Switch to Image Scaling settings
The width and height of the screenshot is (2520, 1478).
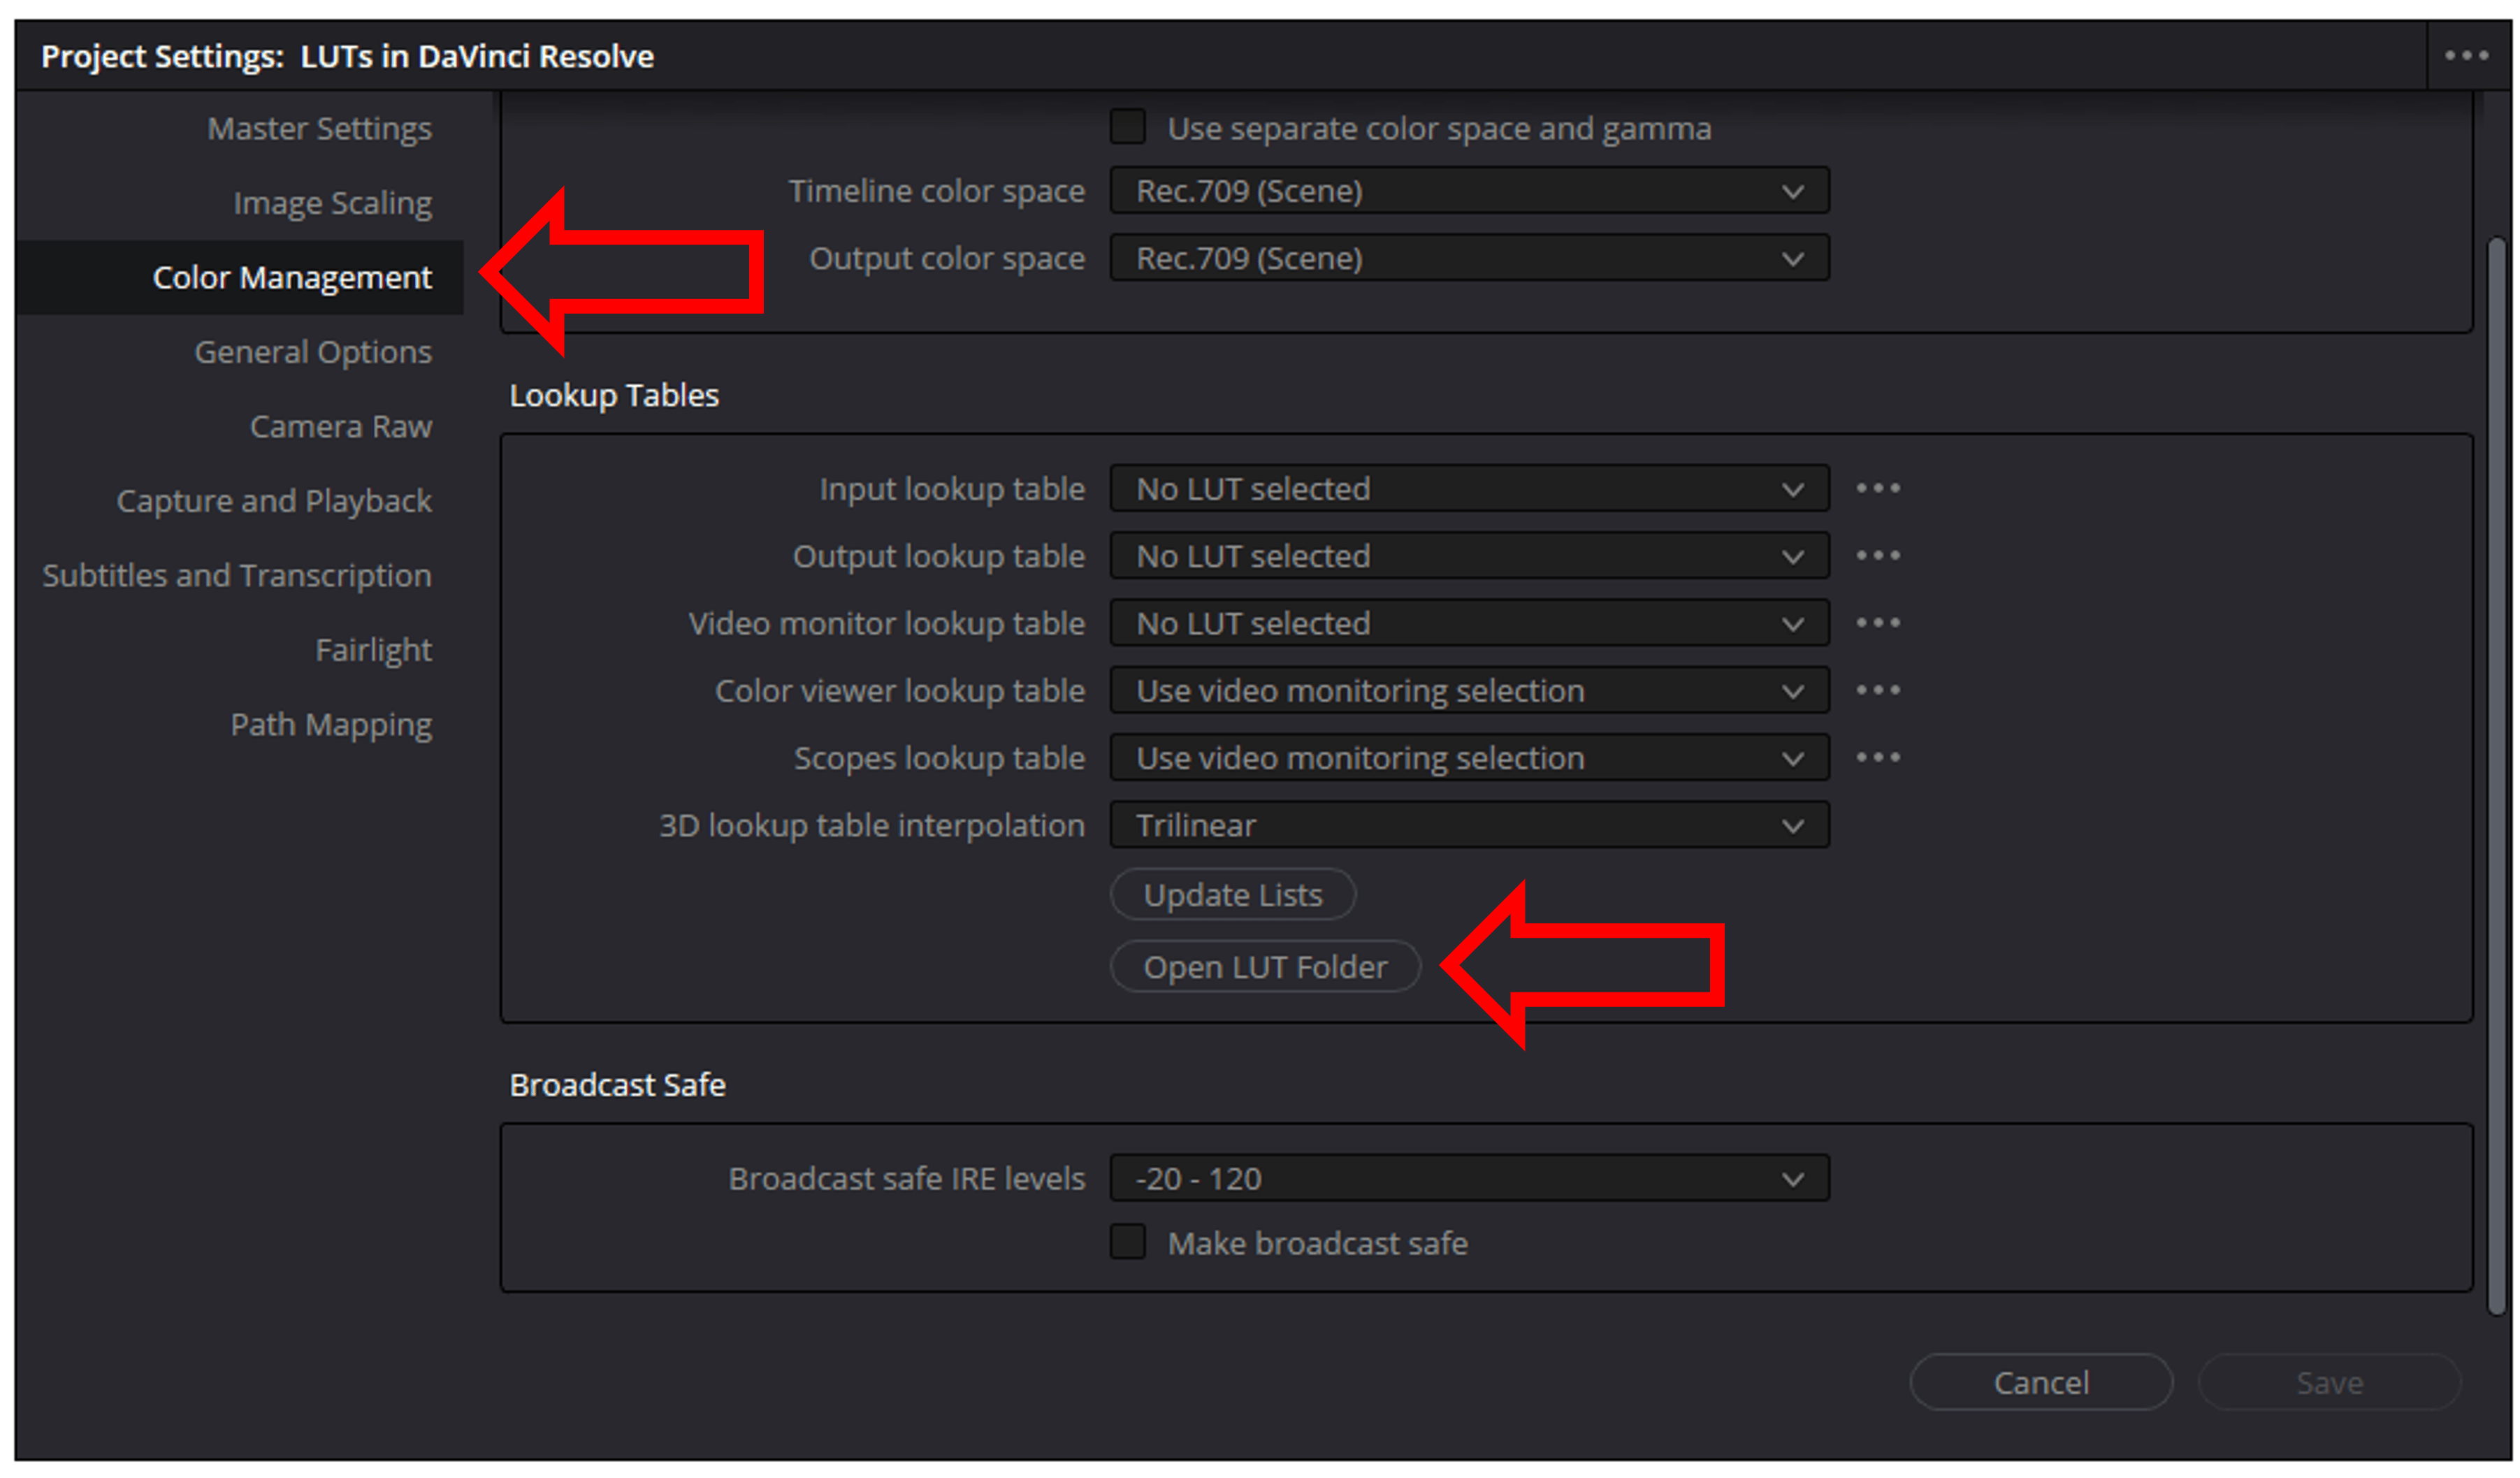pyautogui.click(x=332, y=204)
